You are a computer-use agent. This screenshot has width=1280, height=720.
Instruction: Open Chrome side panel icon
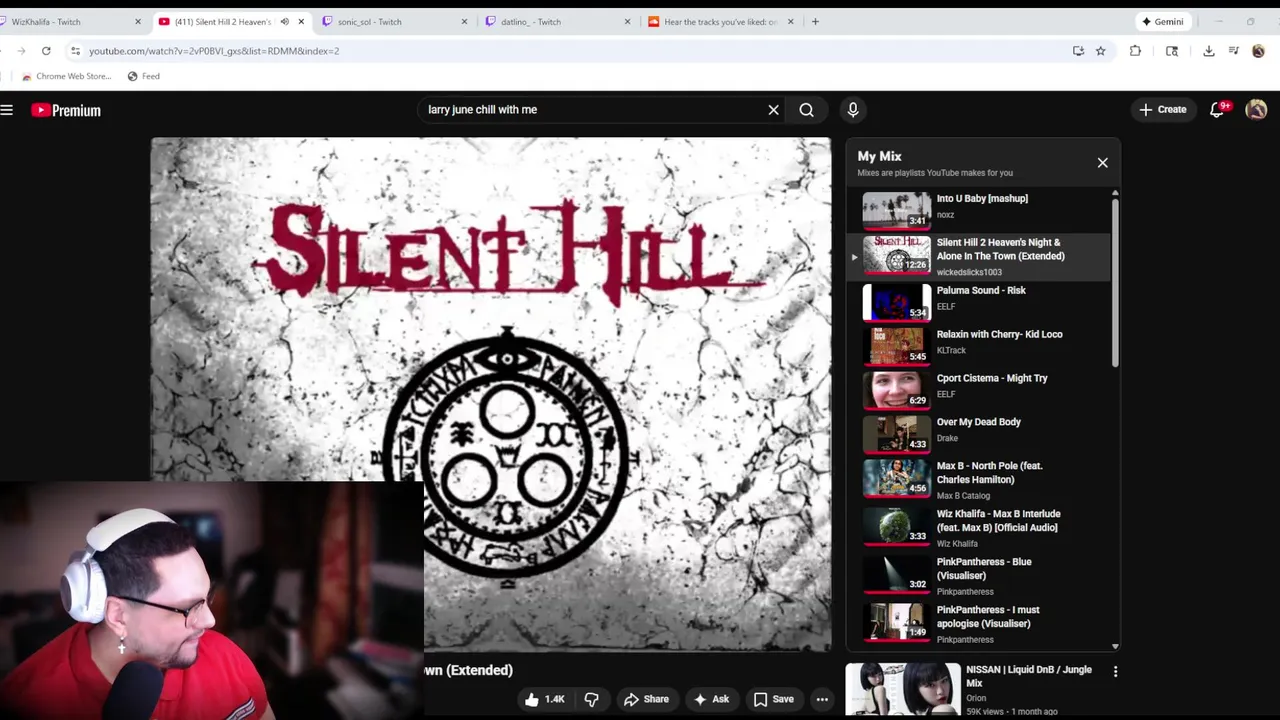pos(1172,51)
